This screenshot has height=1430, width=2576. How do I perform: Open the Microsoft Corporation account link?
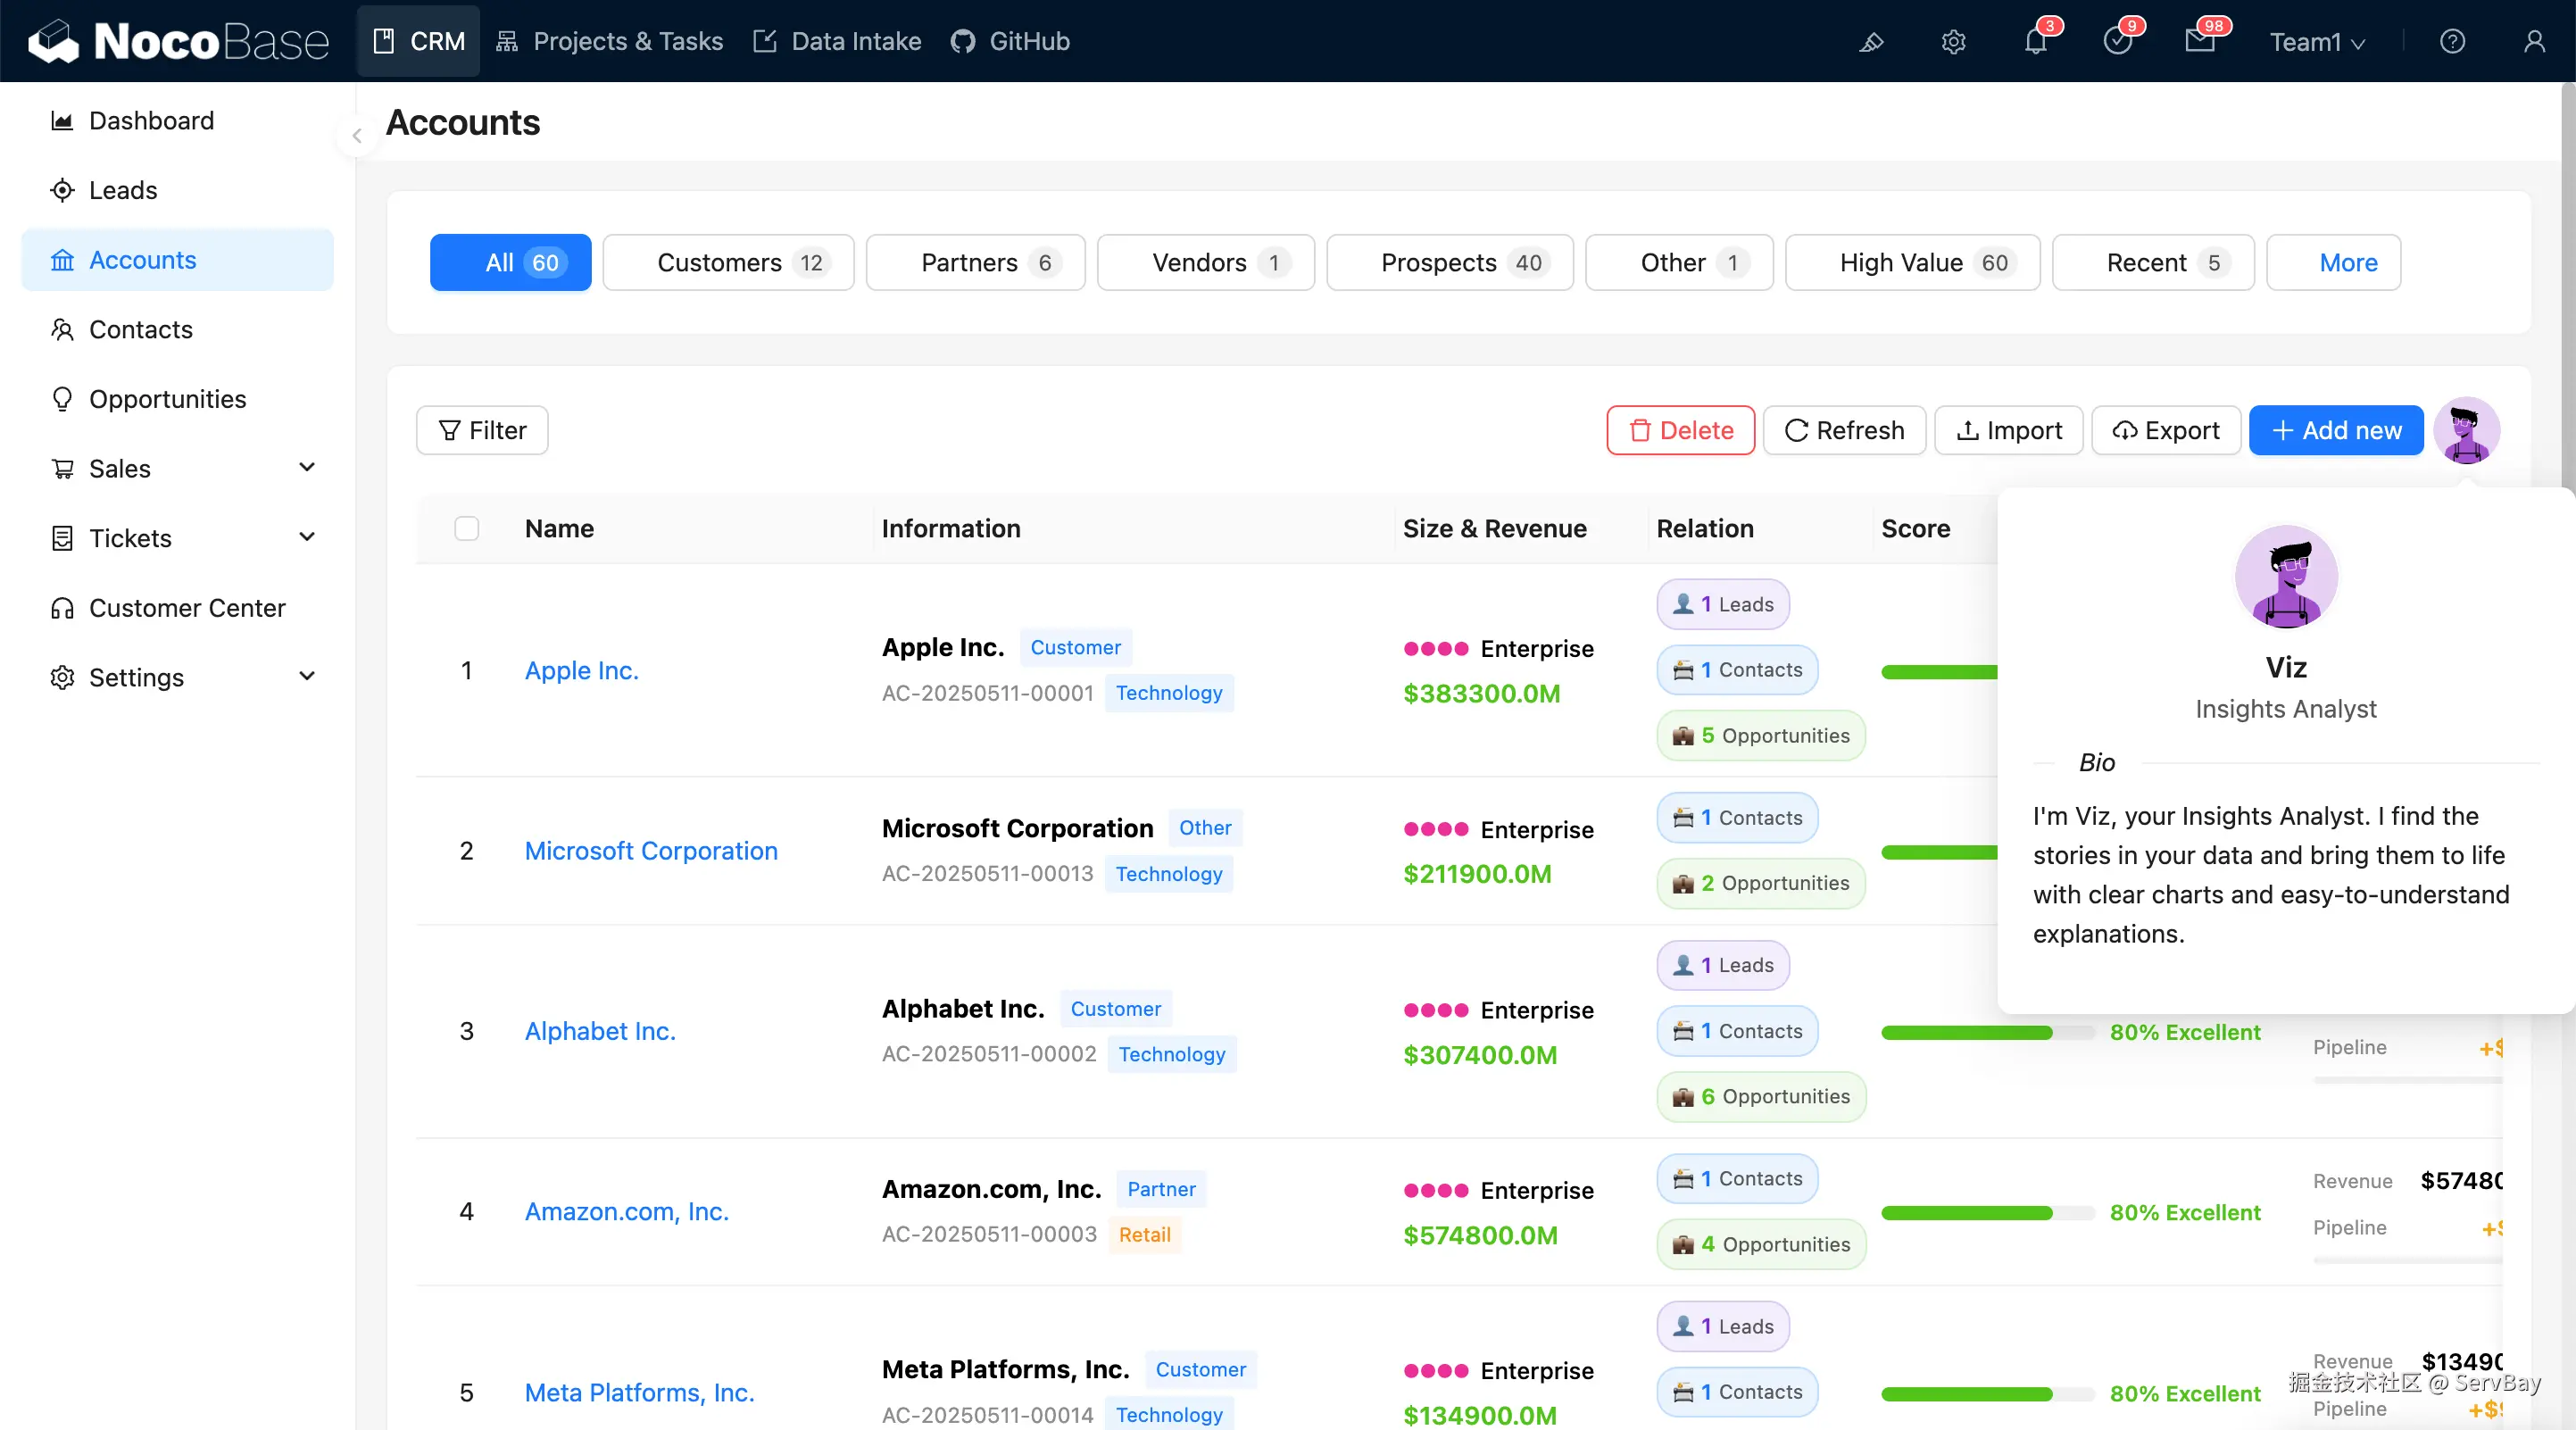(x=651, y=851)
